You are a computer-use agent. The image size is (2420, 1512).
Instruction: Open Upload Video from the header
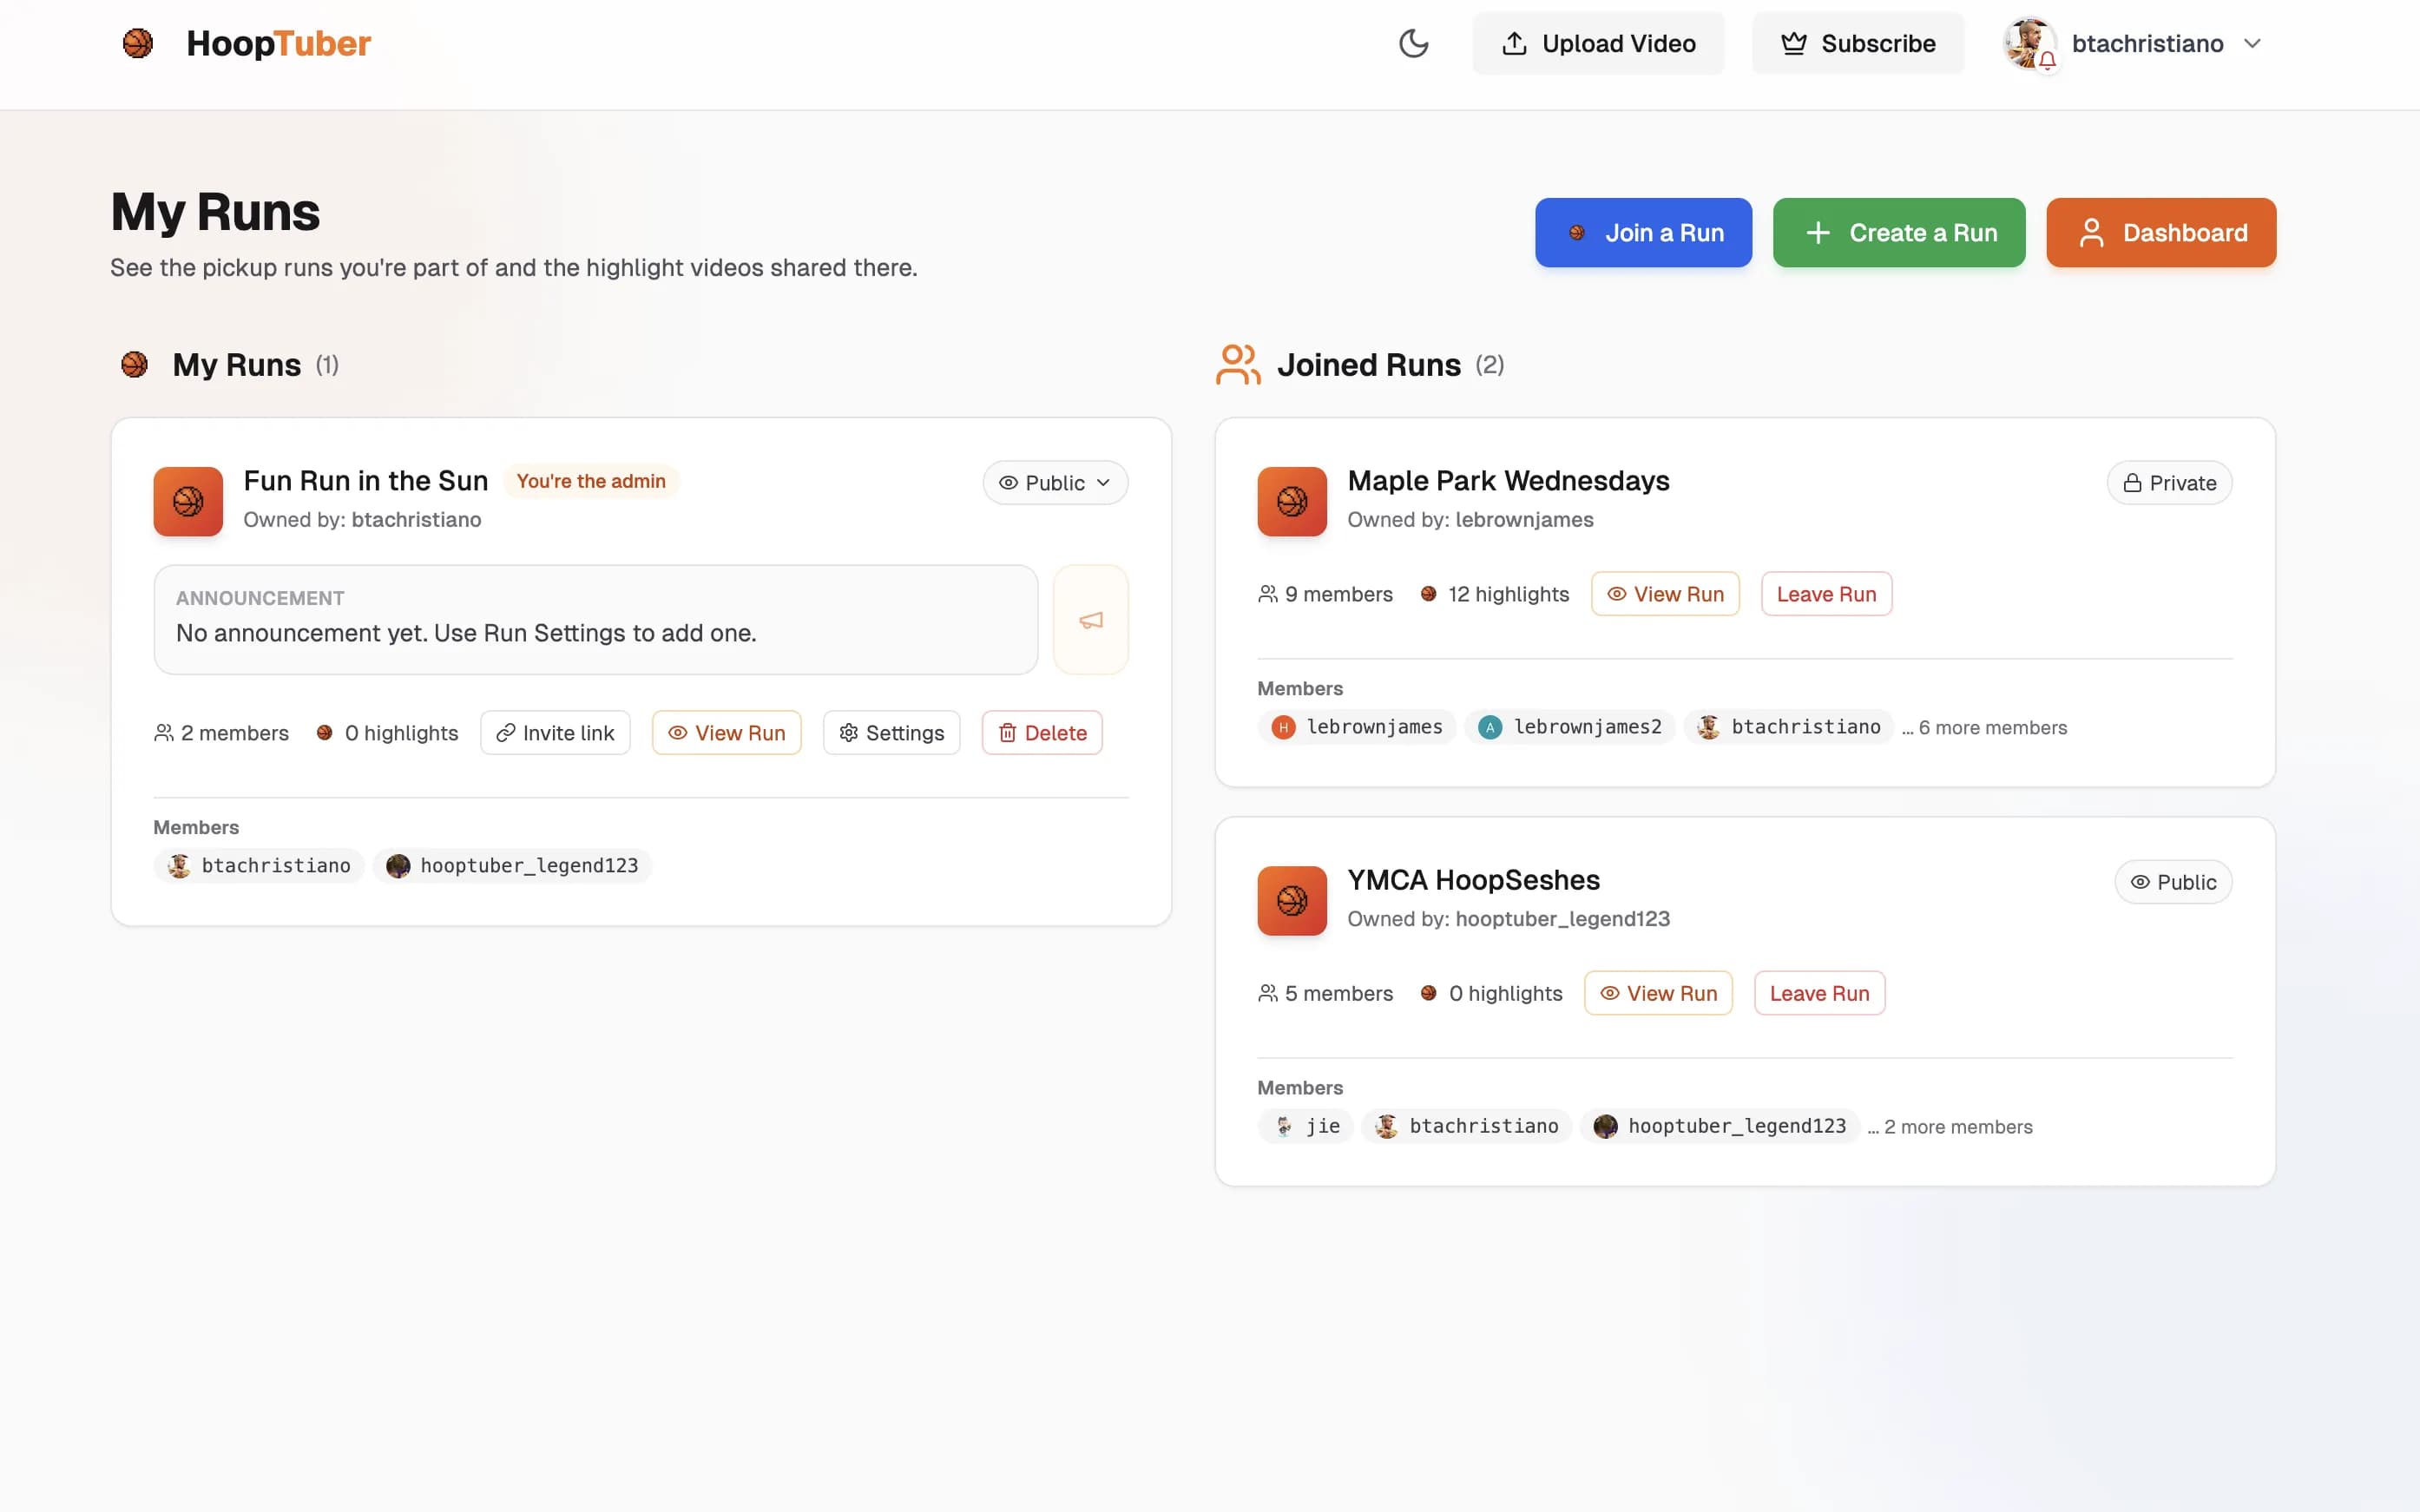click(x=1598, y=43)
